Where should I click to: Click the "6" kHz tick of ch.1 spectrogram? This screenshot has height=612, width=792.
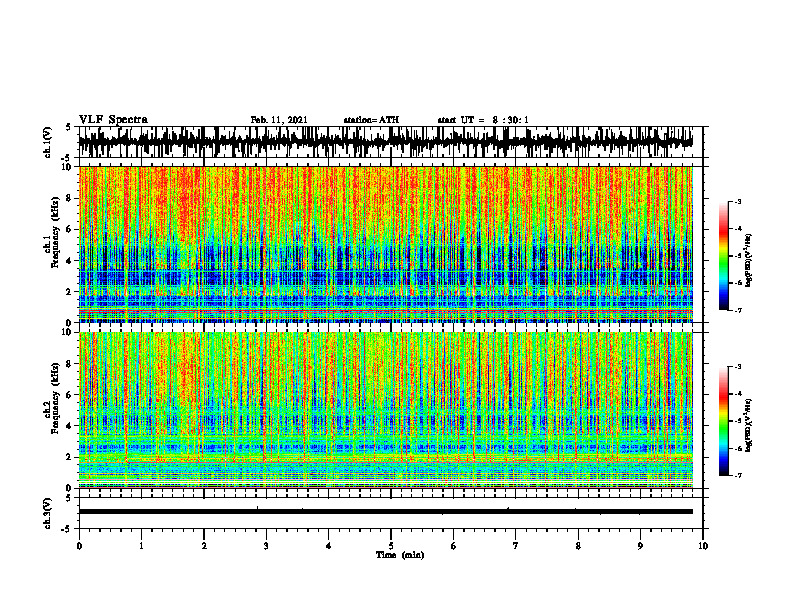[x=70, y=230]
